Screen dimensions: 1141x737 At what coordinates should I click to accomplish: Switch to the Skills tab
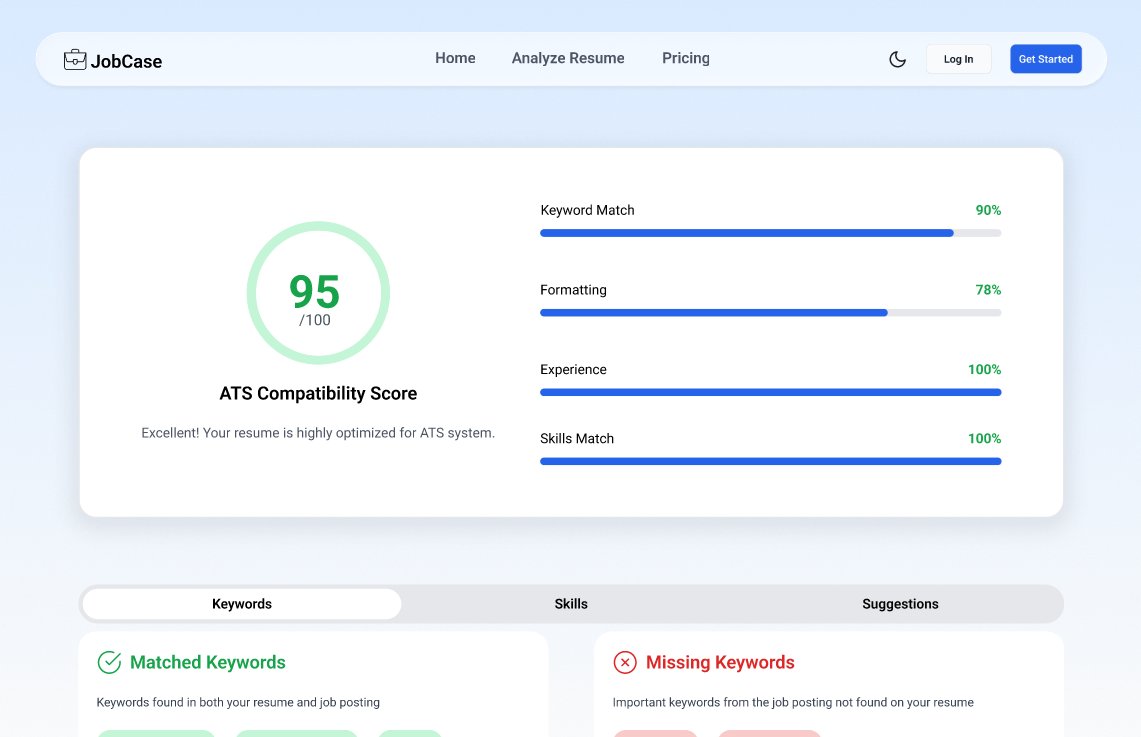tap(571, 604)
